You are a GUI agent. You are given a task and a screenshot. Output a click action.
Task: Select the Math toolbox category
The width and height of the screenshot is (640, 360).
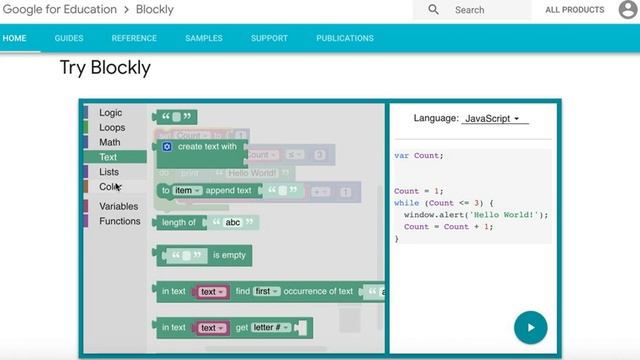116,142
